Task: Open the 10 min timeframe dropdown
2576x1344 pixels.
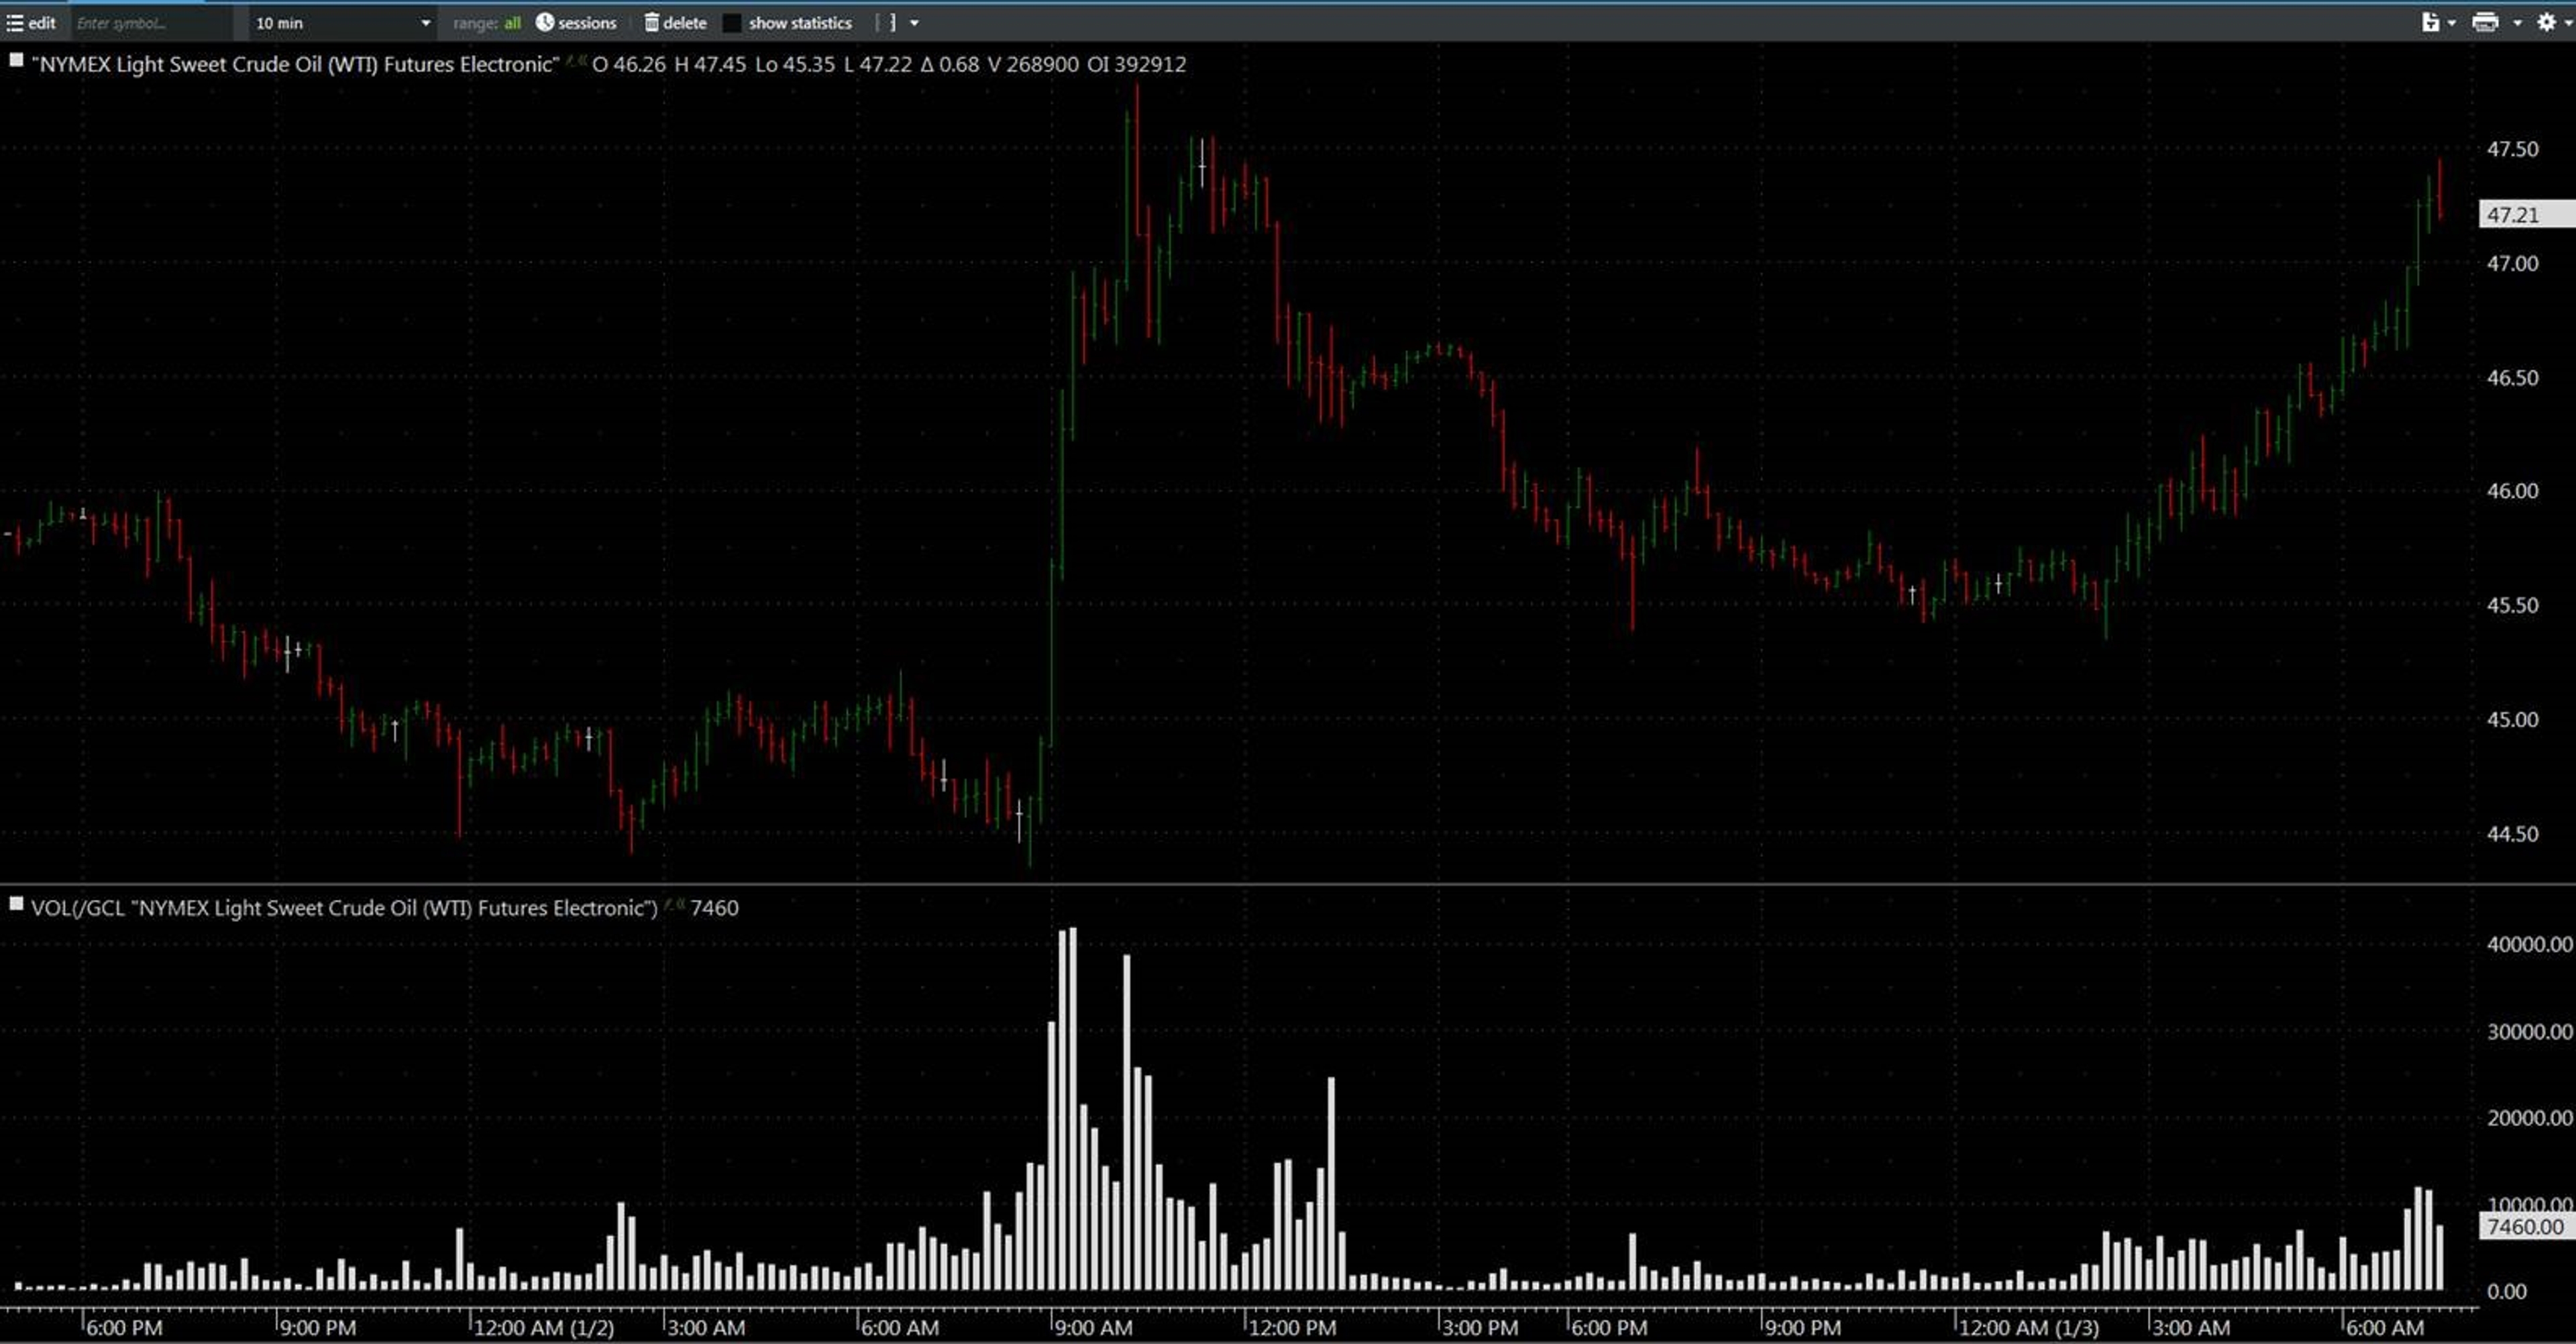Action: pyautogui.click(x=342, y=22)
